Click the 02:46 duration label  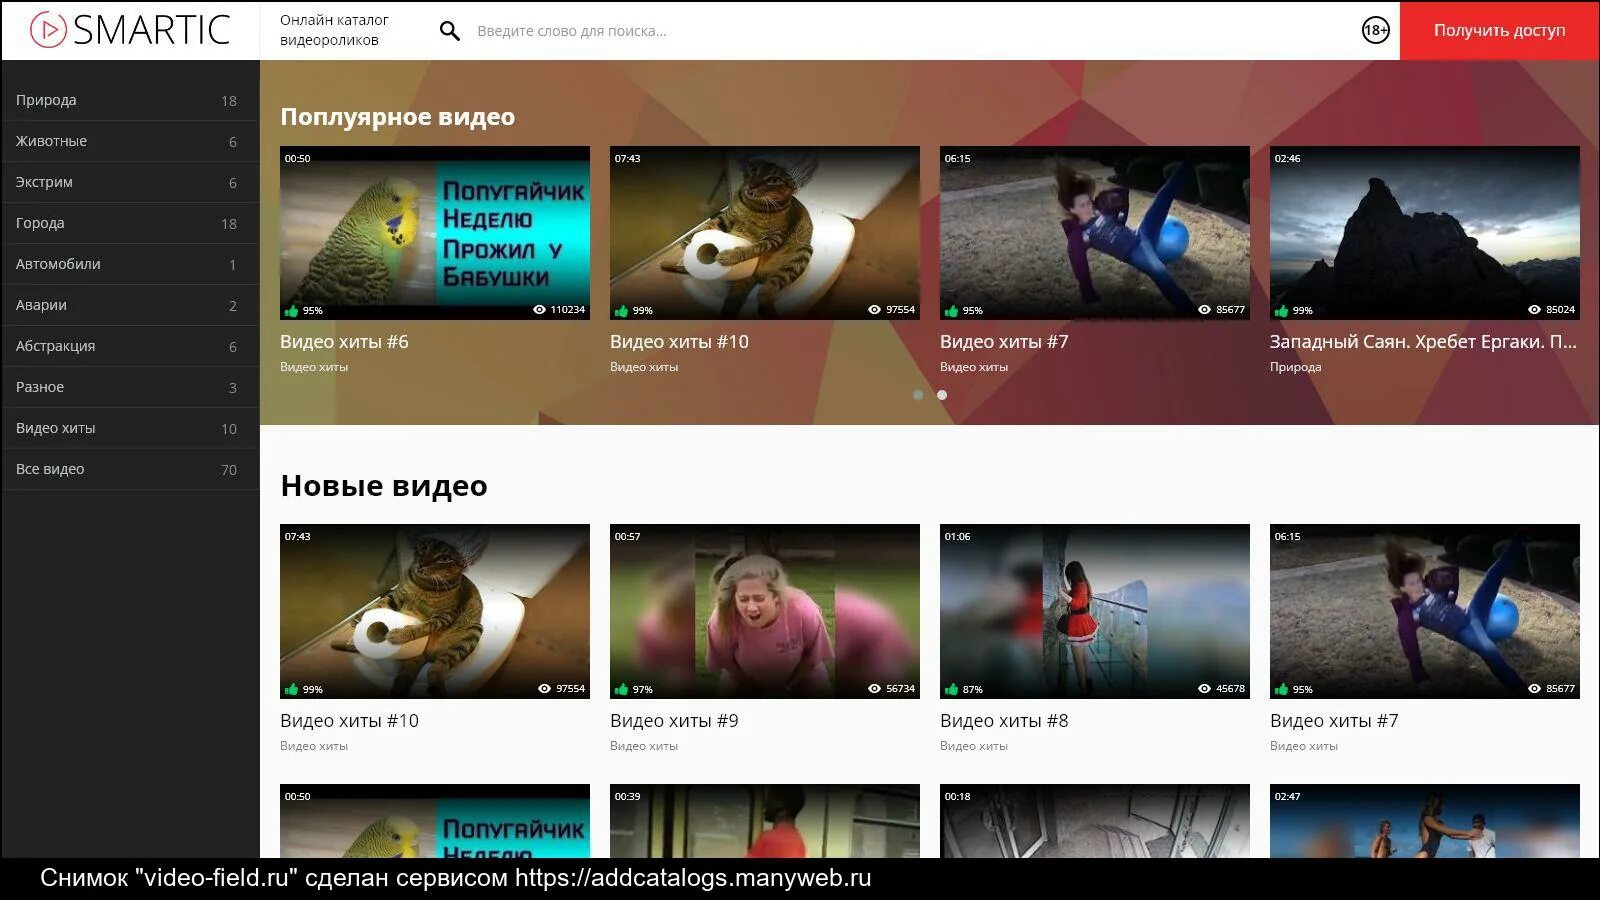(1287, 158)
